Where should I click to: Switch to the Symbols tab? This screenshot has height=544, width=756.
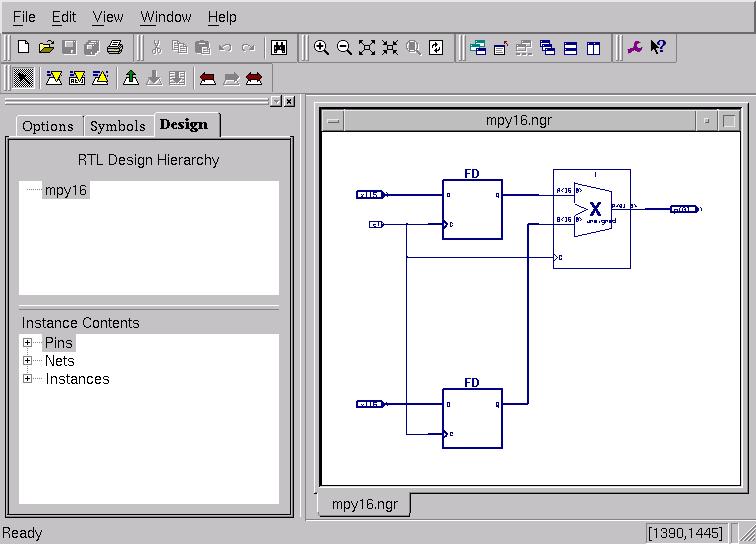[117, 126]
